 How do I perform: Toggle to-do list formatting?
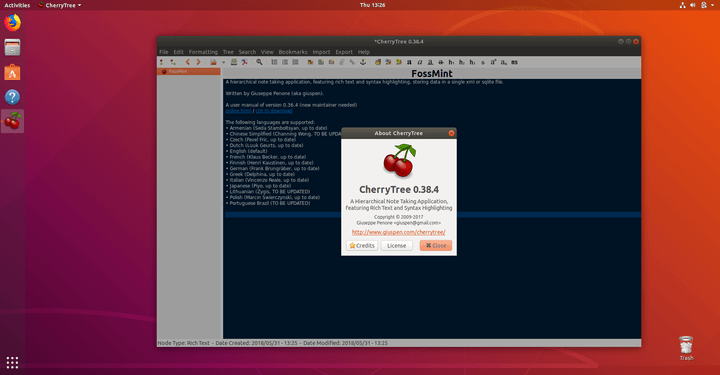click(295, 62)
